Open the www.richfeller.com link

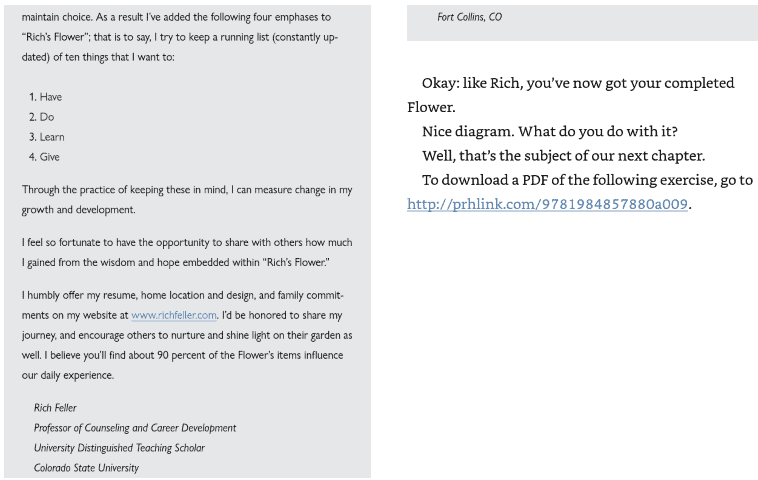174,315
